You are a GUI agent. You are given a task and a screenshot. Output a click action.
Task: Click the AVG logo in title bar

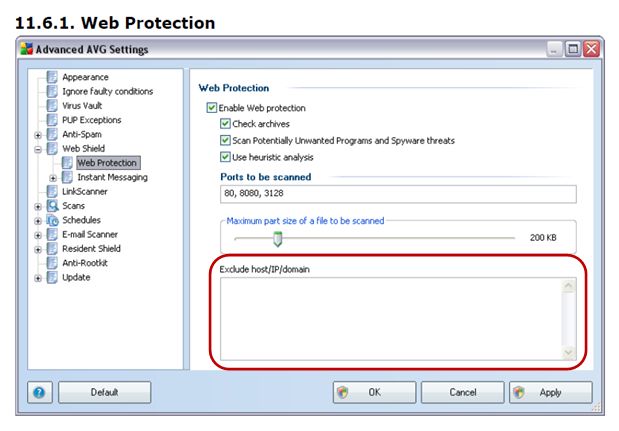tap(26, 49)
